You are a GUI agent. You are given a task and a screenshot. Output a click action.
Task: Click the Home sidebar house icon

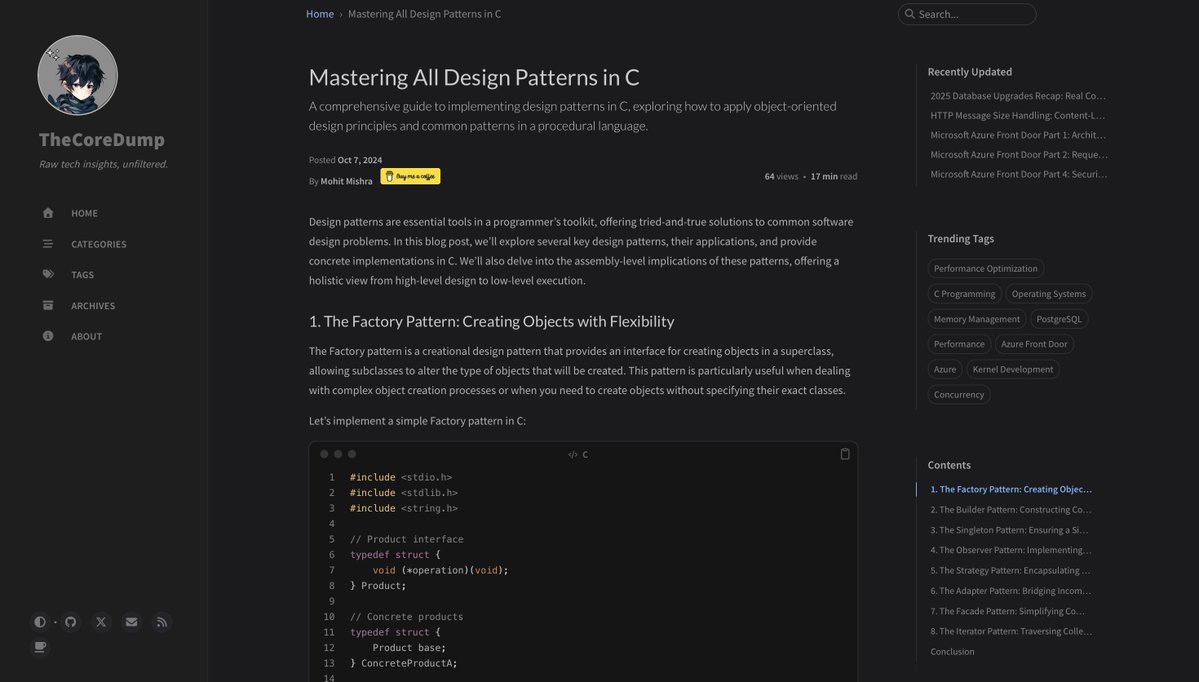coord(48,213)
